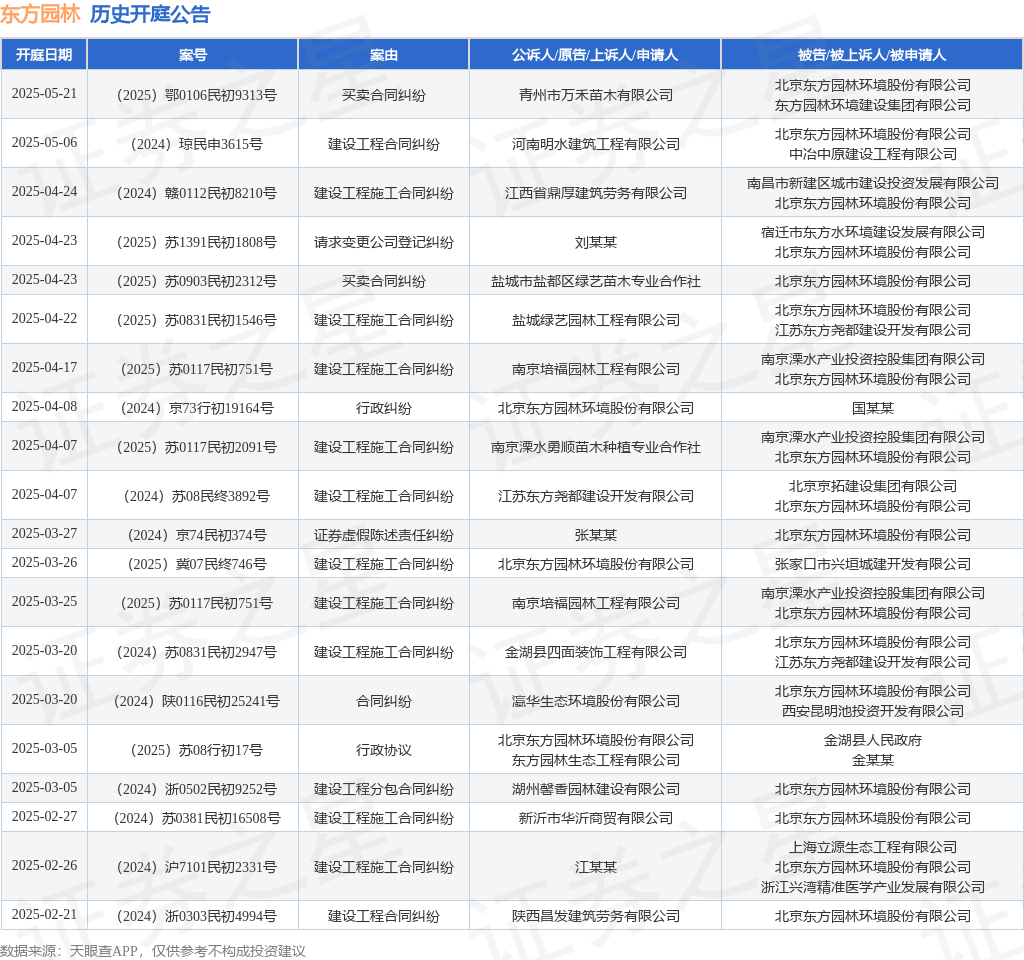
Task: Click the date 2025-04-24
Action: (x=44, y=191)
